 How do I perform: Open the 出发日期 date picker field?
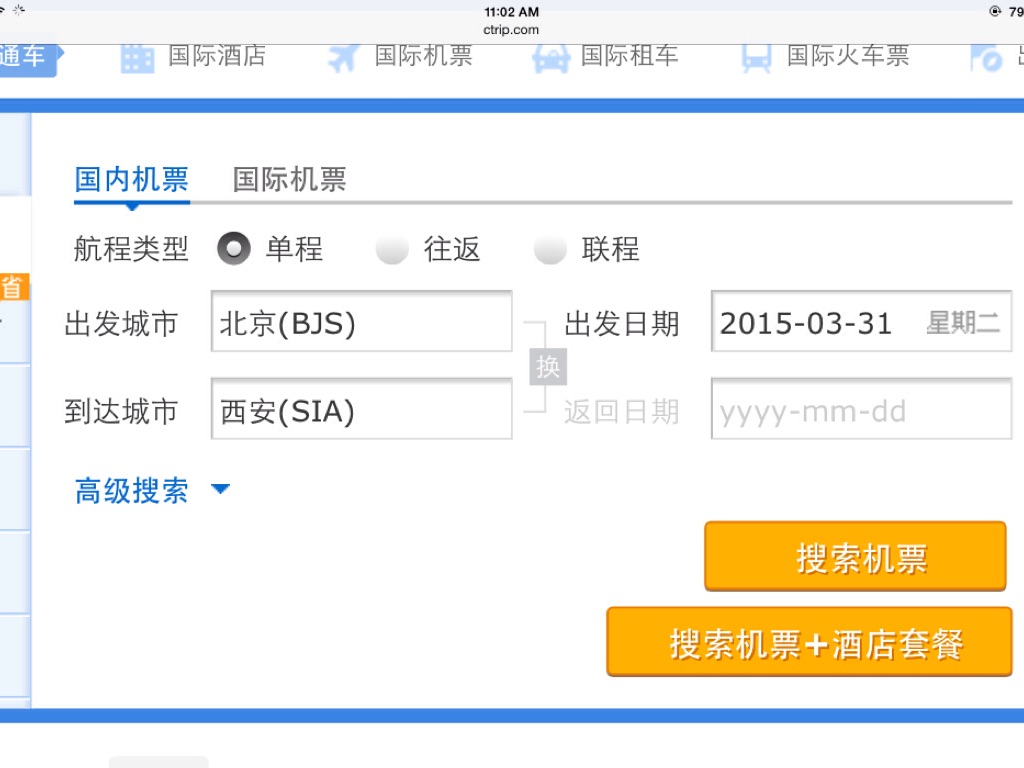(x=861, y=323)
